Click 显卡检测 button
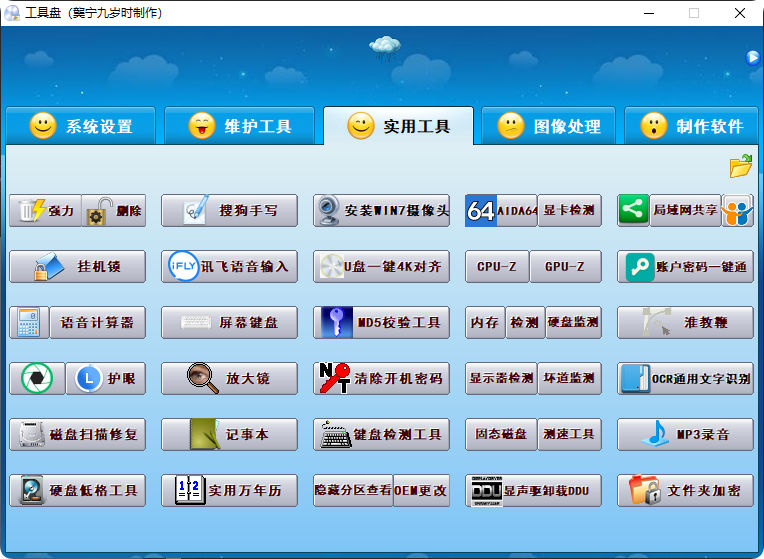 (x=570, y=211)
